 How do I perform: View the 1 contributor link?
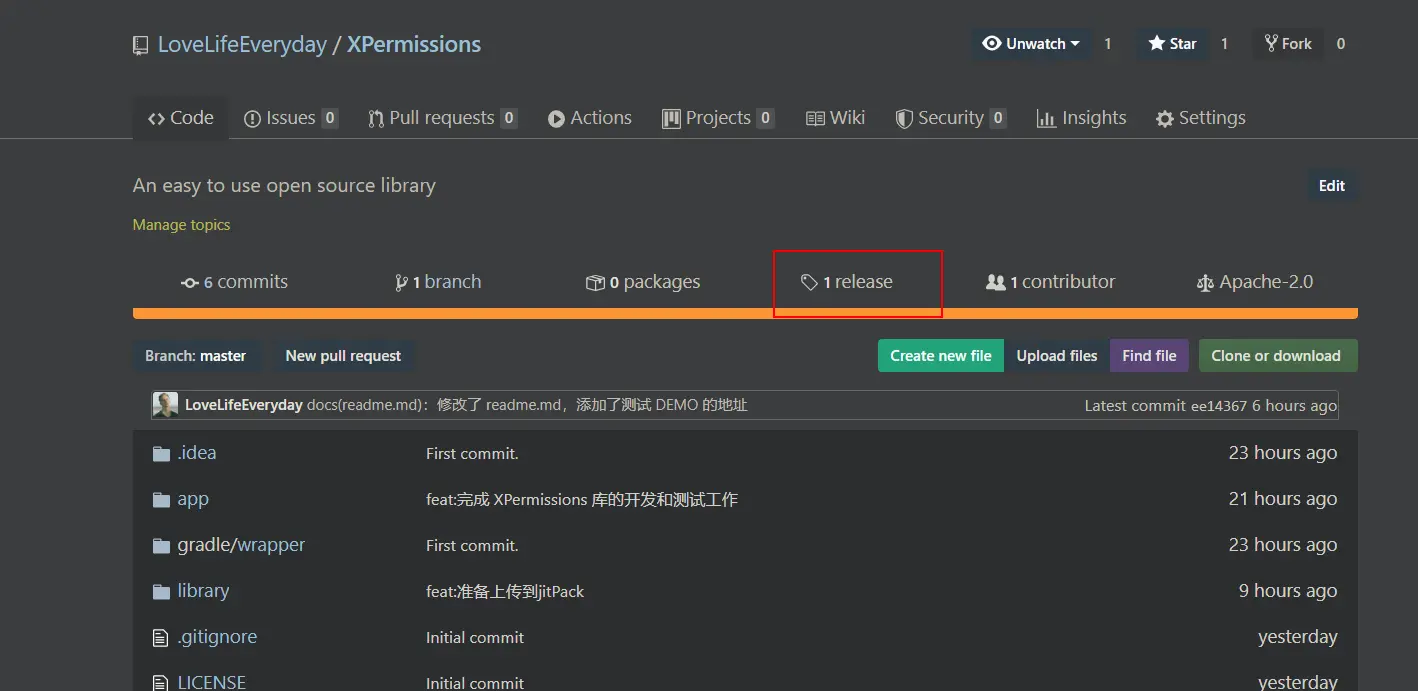1050,282
